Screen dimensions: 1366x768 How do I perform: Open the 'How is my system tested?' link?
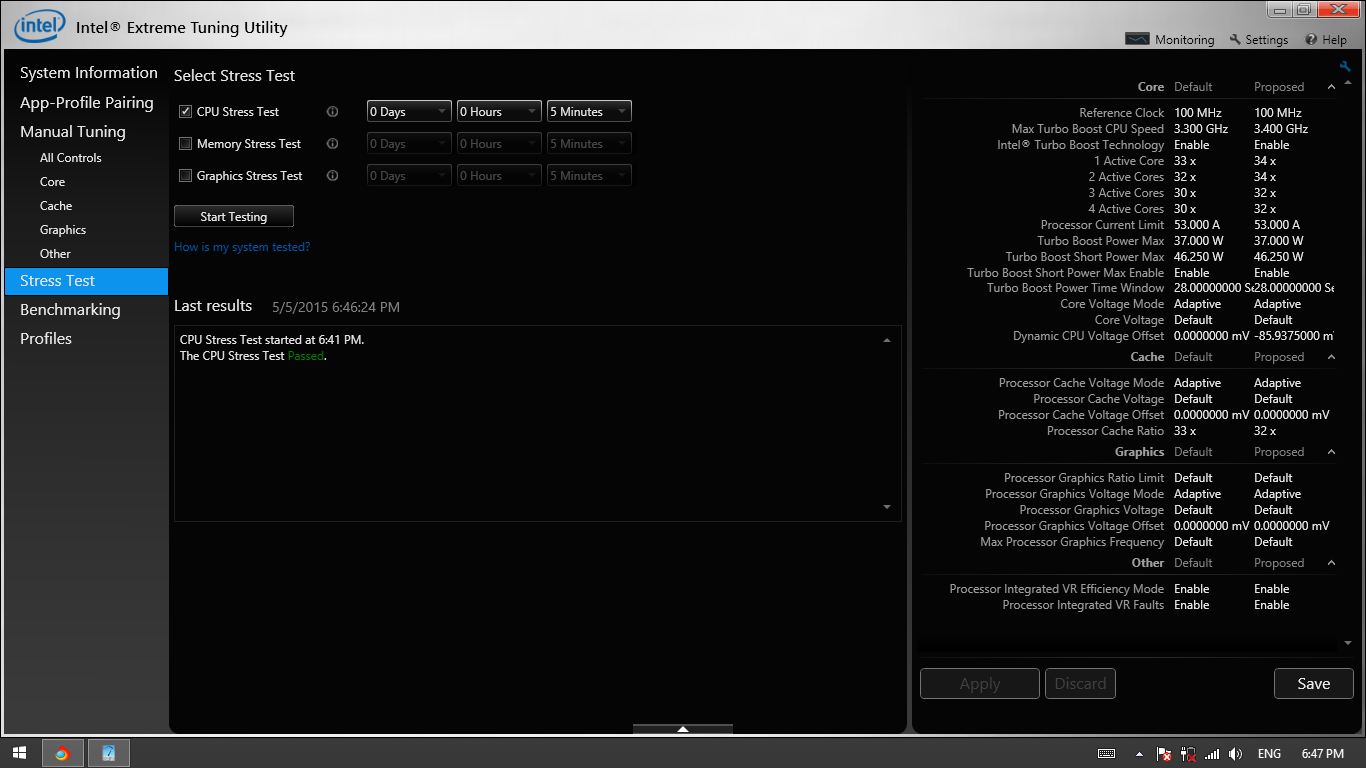(x=242, y=247)
